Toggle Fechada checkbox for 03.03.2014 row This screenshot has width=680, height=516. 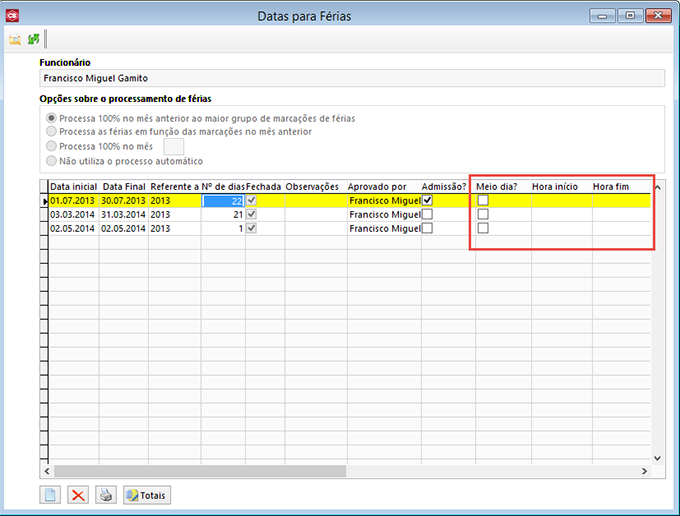click(x=252, y=215)
